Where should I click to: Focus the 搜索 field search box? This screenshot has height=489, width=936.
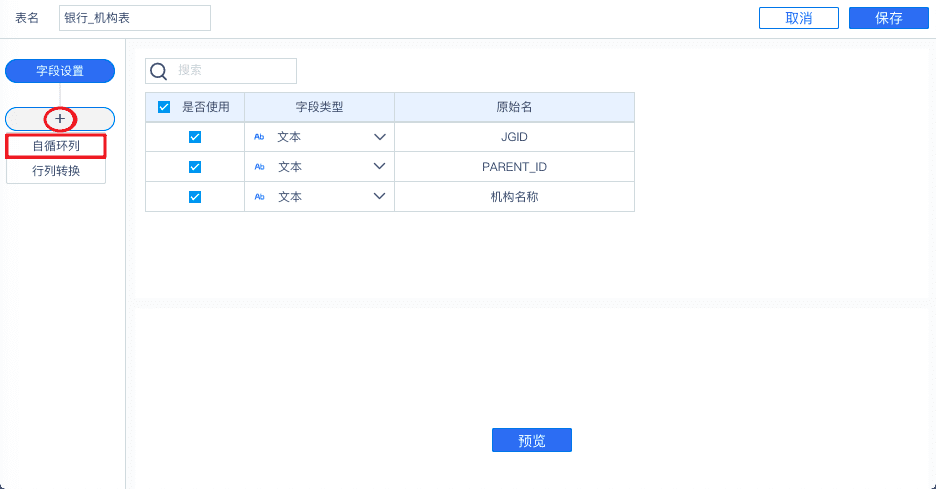coord(234,71)
